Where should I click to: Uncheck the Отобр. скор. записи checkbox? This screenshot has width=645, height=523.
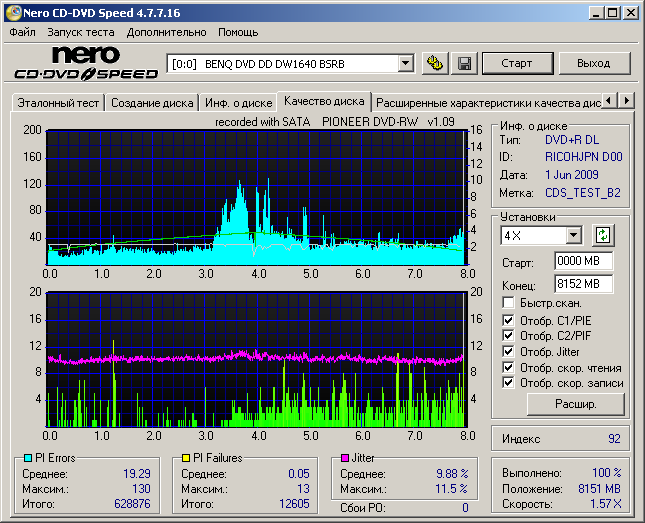(508, 383)
